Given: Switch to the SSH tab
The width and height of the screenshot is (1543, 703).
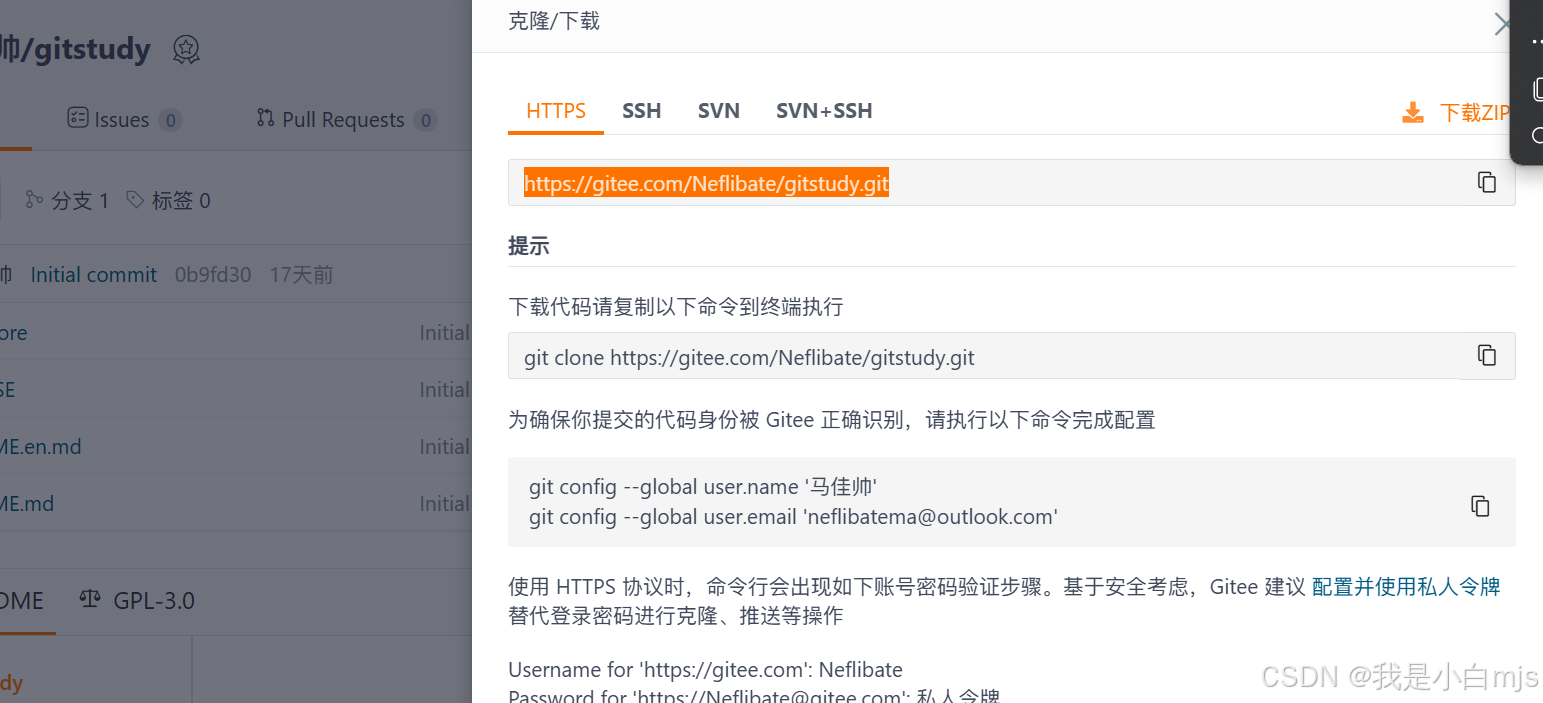Looking at the screenshot, I should pos(641,111).
